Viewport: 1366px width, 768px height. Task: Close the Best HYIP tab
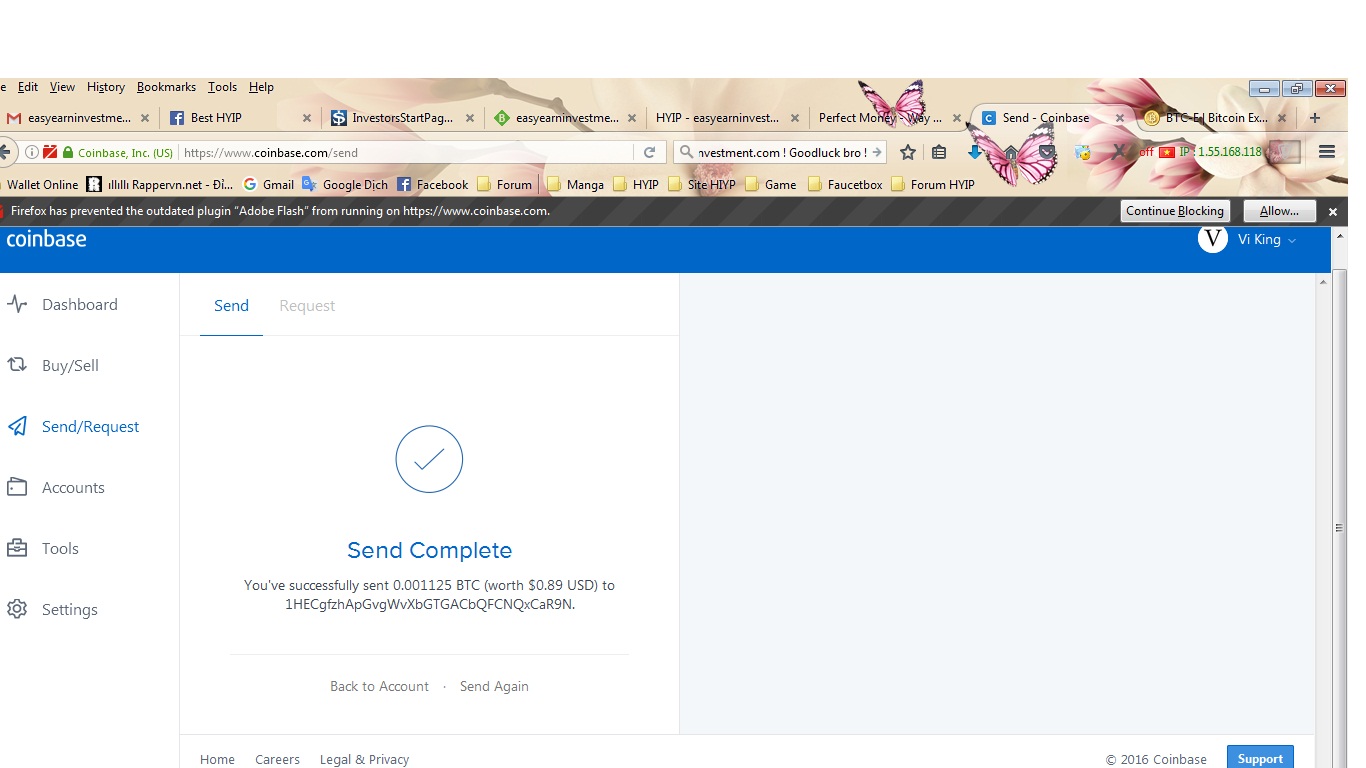(x=307, y=118)
